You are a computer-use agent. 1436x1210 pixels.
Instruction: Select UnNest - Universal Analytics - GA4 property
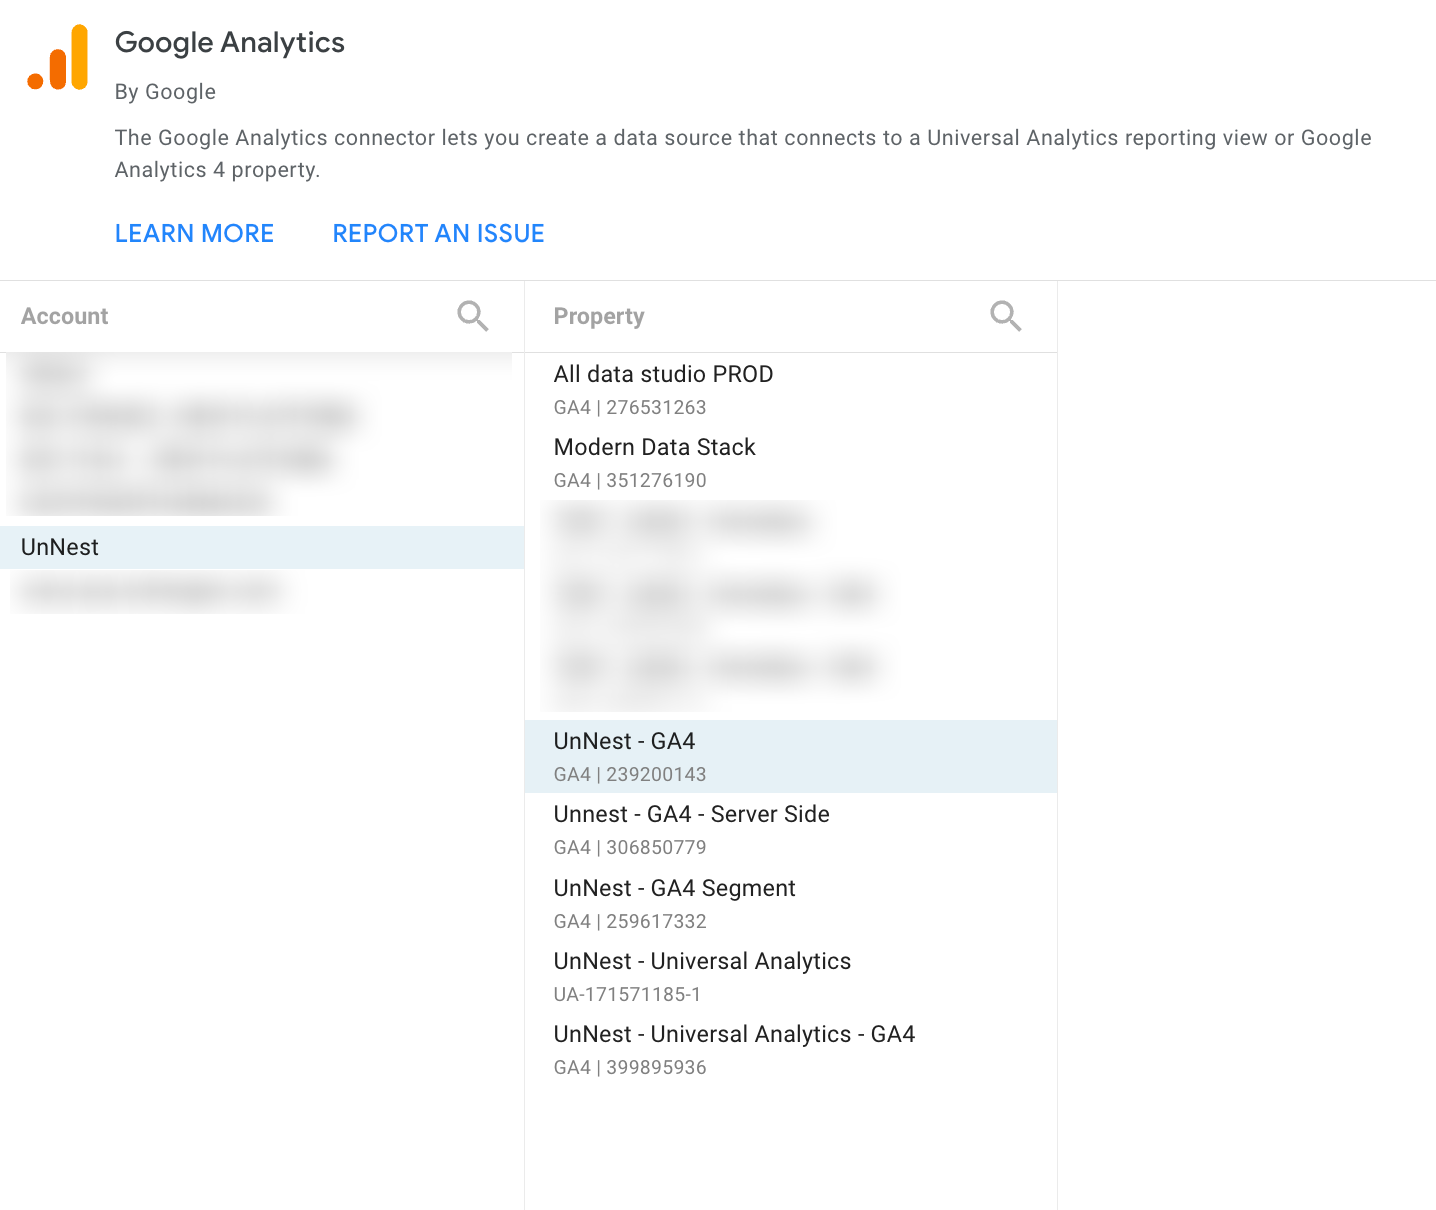(791, 1050)
